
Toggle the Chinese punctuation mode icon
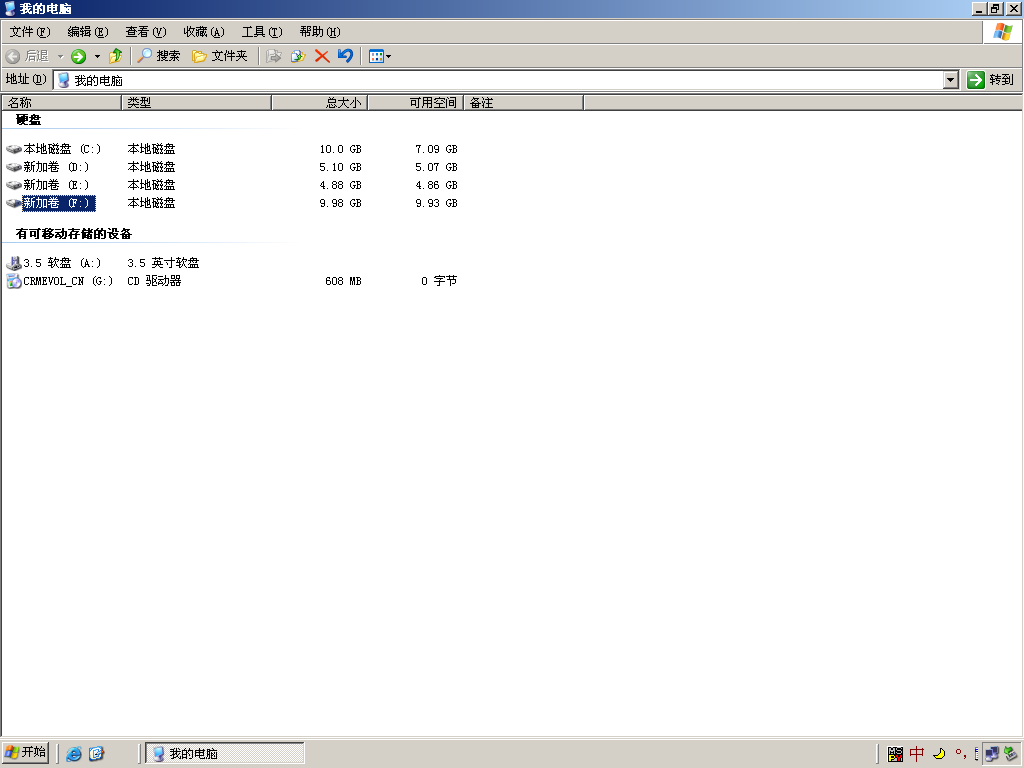(961, 754)
